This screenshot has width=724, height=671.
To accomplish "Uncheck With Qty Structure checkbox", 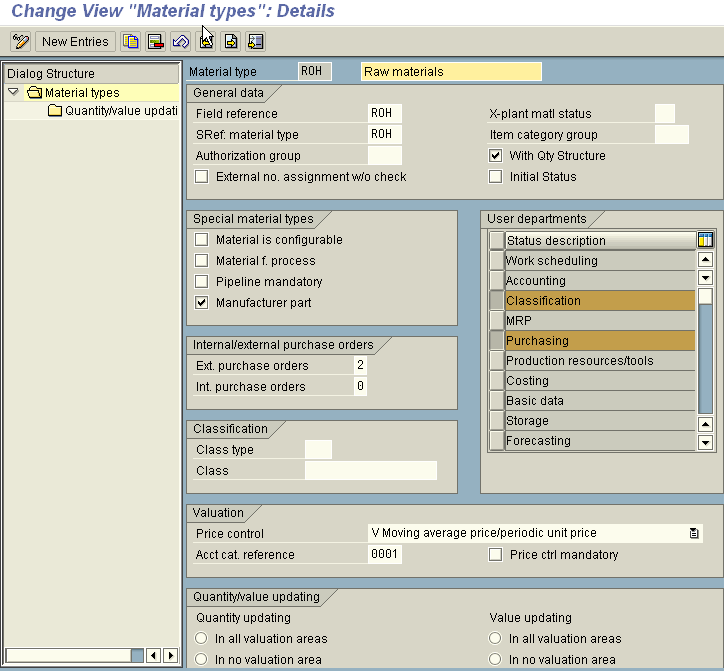I will (x=495, y=156).
